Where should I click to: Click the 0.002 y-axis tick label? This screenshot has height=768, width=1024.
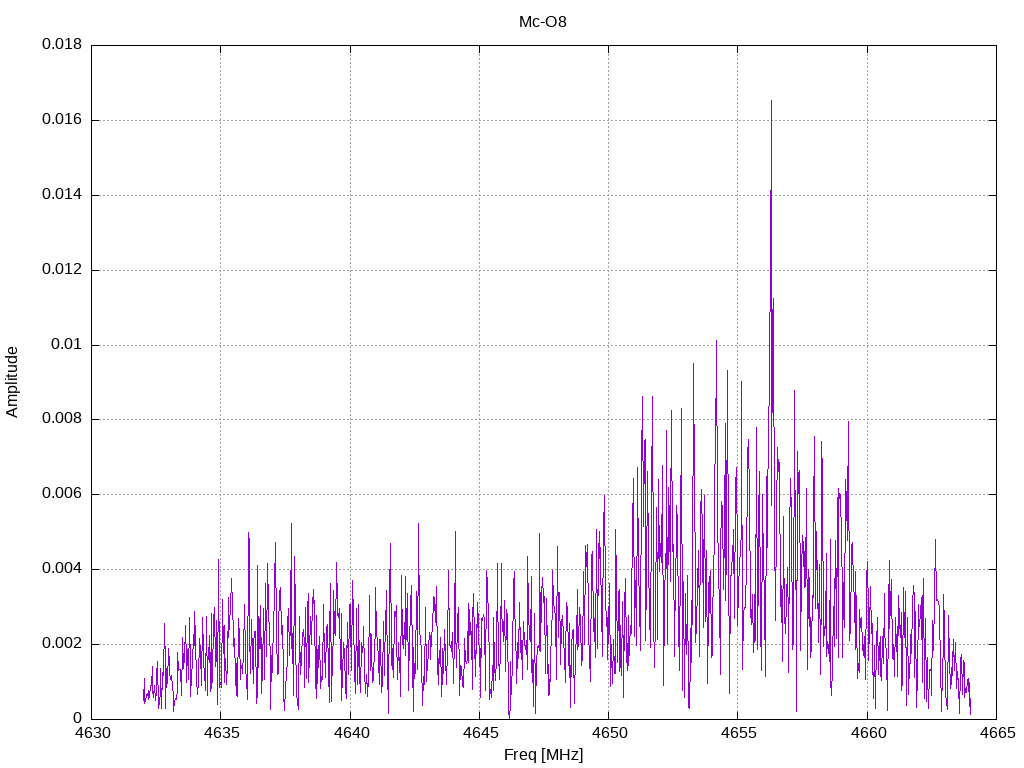(x=61, y=644)
